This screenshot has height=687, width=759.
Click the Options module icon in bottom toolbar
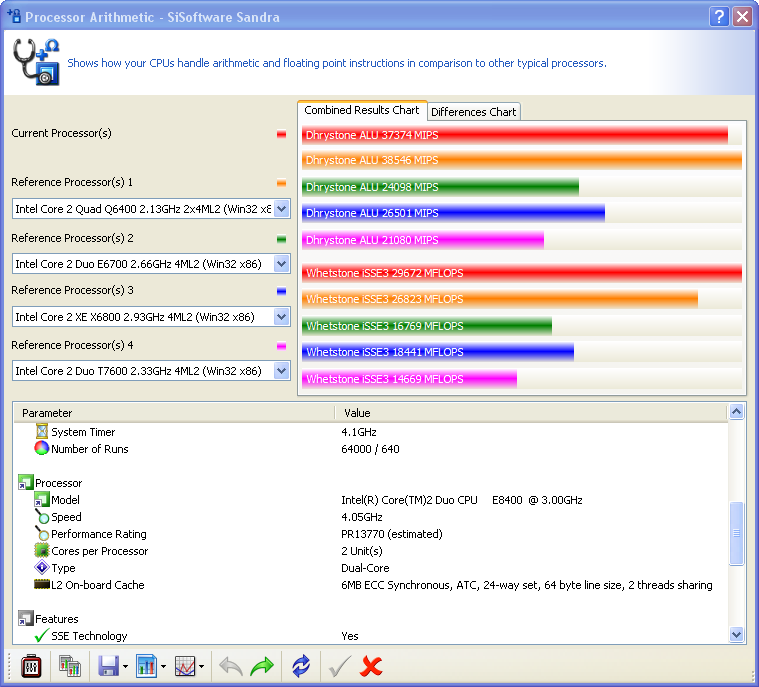(x=31, y=667)
